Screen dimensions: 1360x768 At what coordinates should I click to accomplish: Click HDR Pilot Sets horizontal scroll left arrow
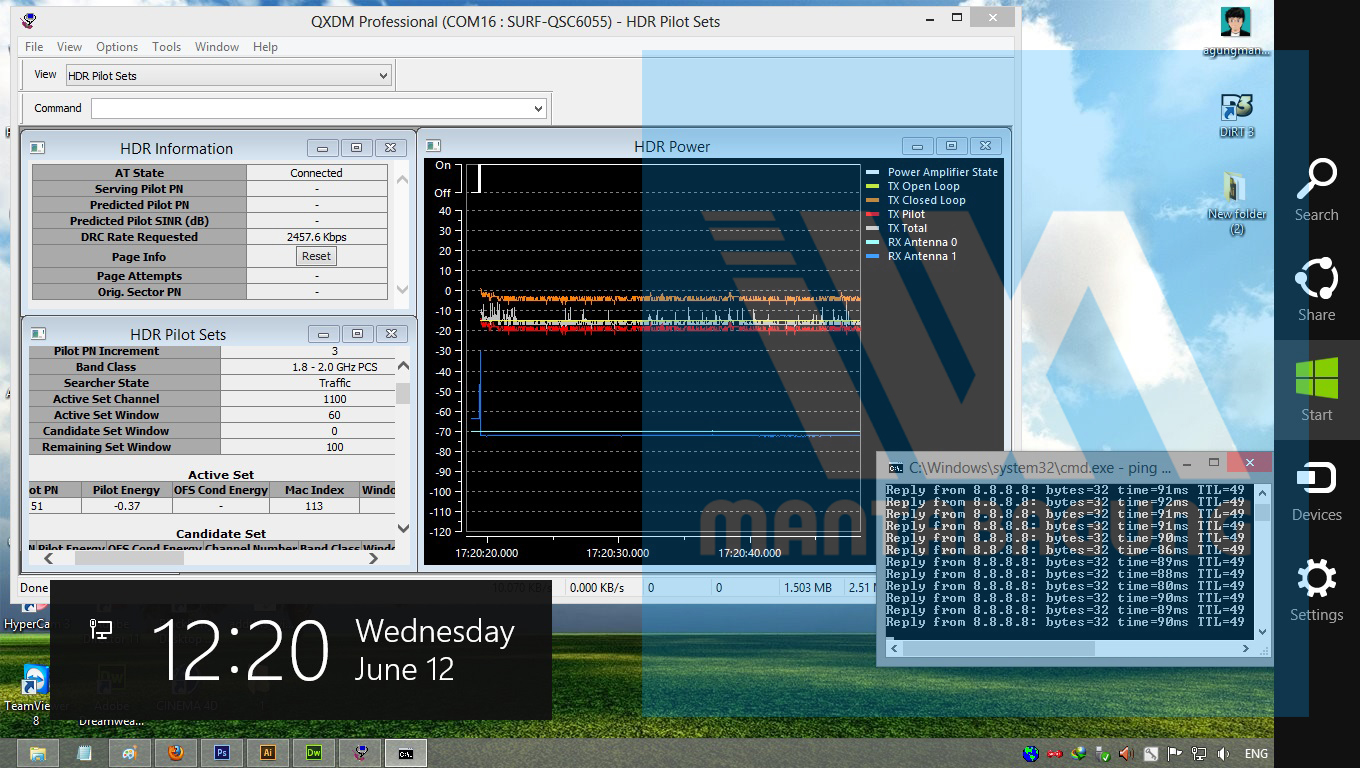click(47, 559)
